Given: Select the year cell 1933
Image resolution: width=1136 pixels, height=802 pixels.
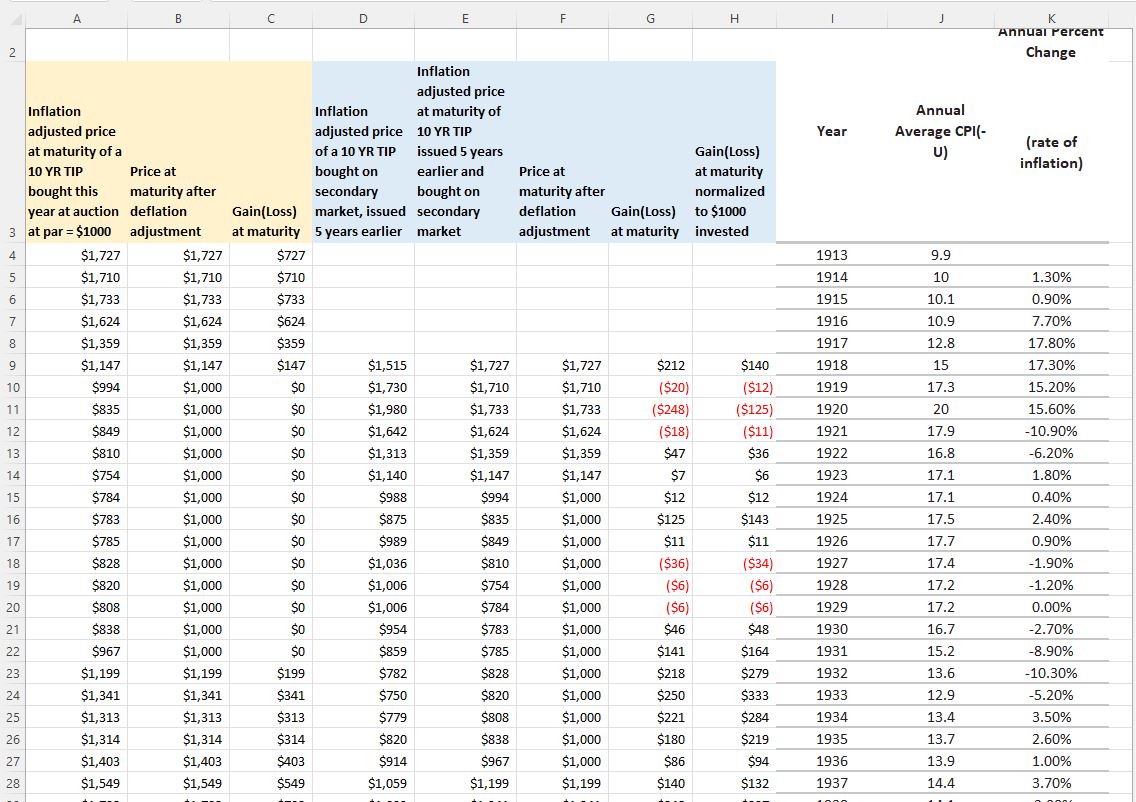Looking at the screenshot, I should [832, 696].
